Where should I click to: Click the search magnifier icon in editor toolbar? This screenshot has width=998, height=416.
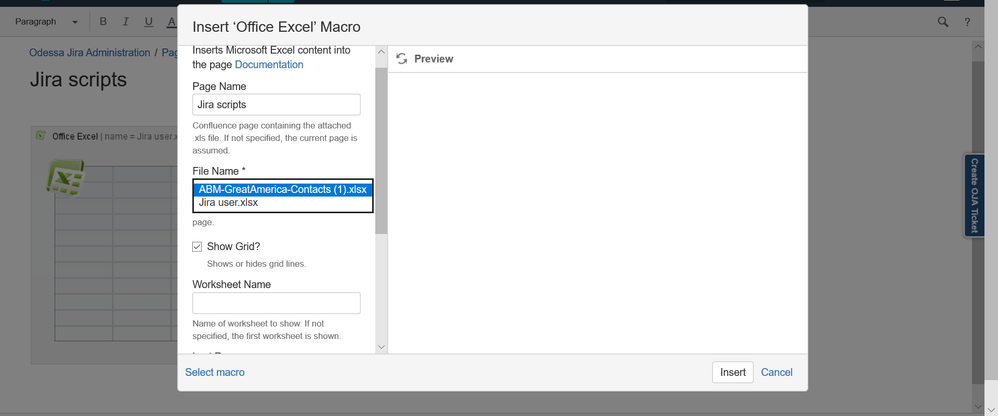click(x=943, y=22)
